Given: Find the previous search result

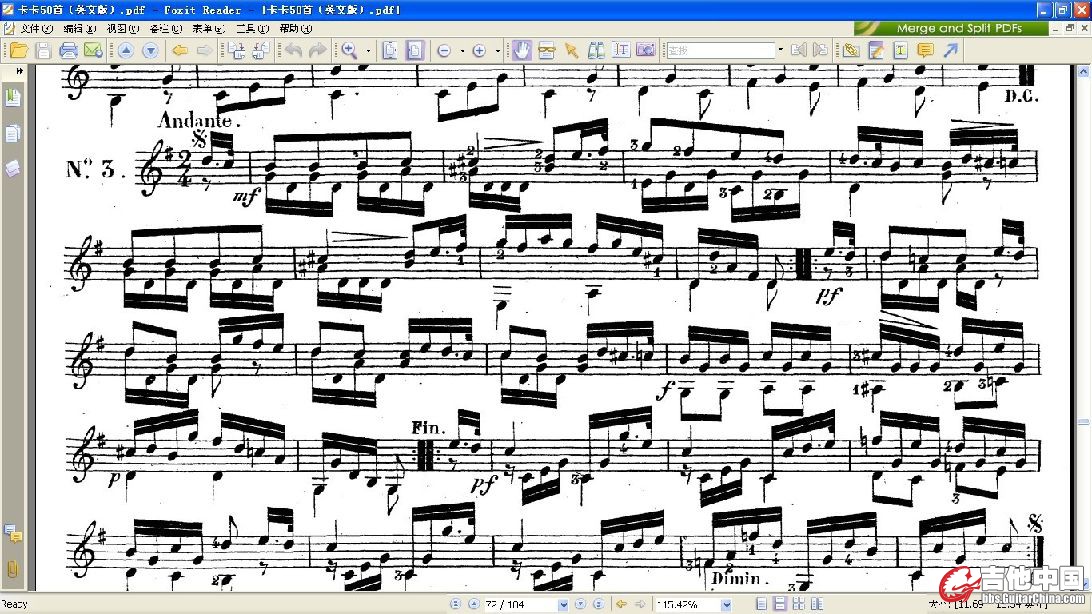Looking at the screenshot, I should (x=799, y=50).
